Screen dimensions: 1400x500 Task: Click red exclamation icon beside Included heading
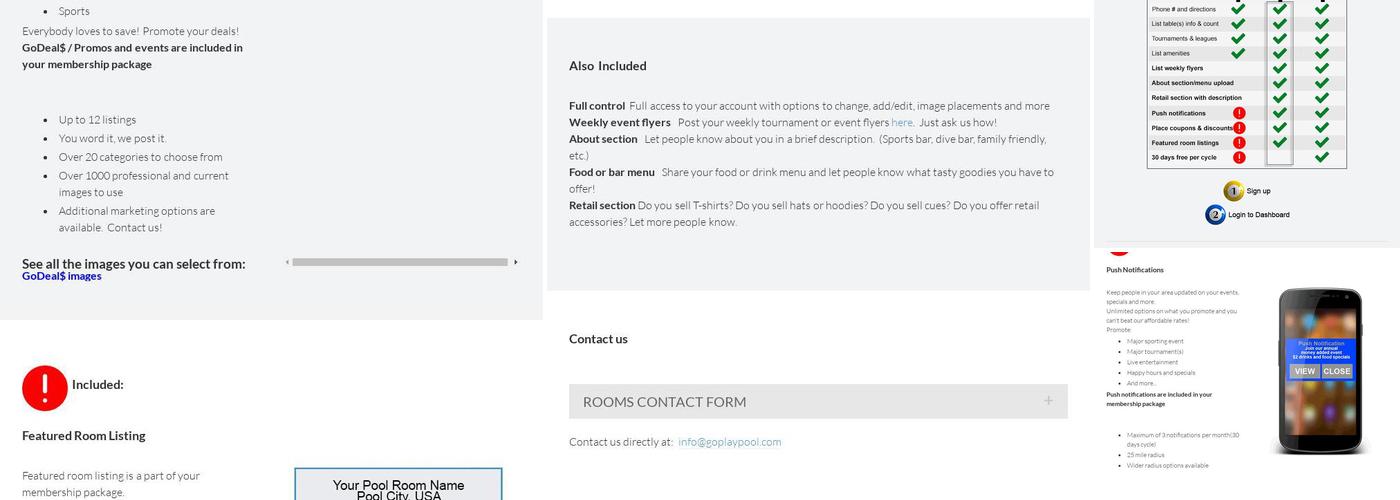point(45,388)
